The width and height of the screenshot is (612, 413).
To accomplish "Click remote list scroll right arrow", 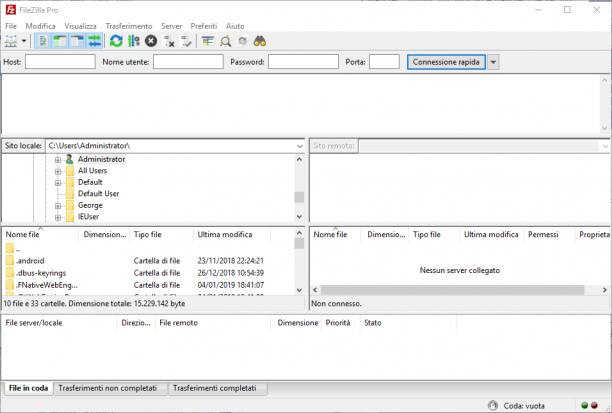I will tap(605, 290).
